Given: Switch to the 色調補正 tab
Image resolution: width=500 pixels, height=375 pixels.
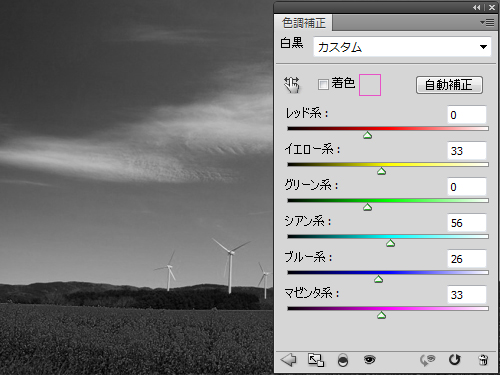Looking at the screenshot, I should 303,23.
